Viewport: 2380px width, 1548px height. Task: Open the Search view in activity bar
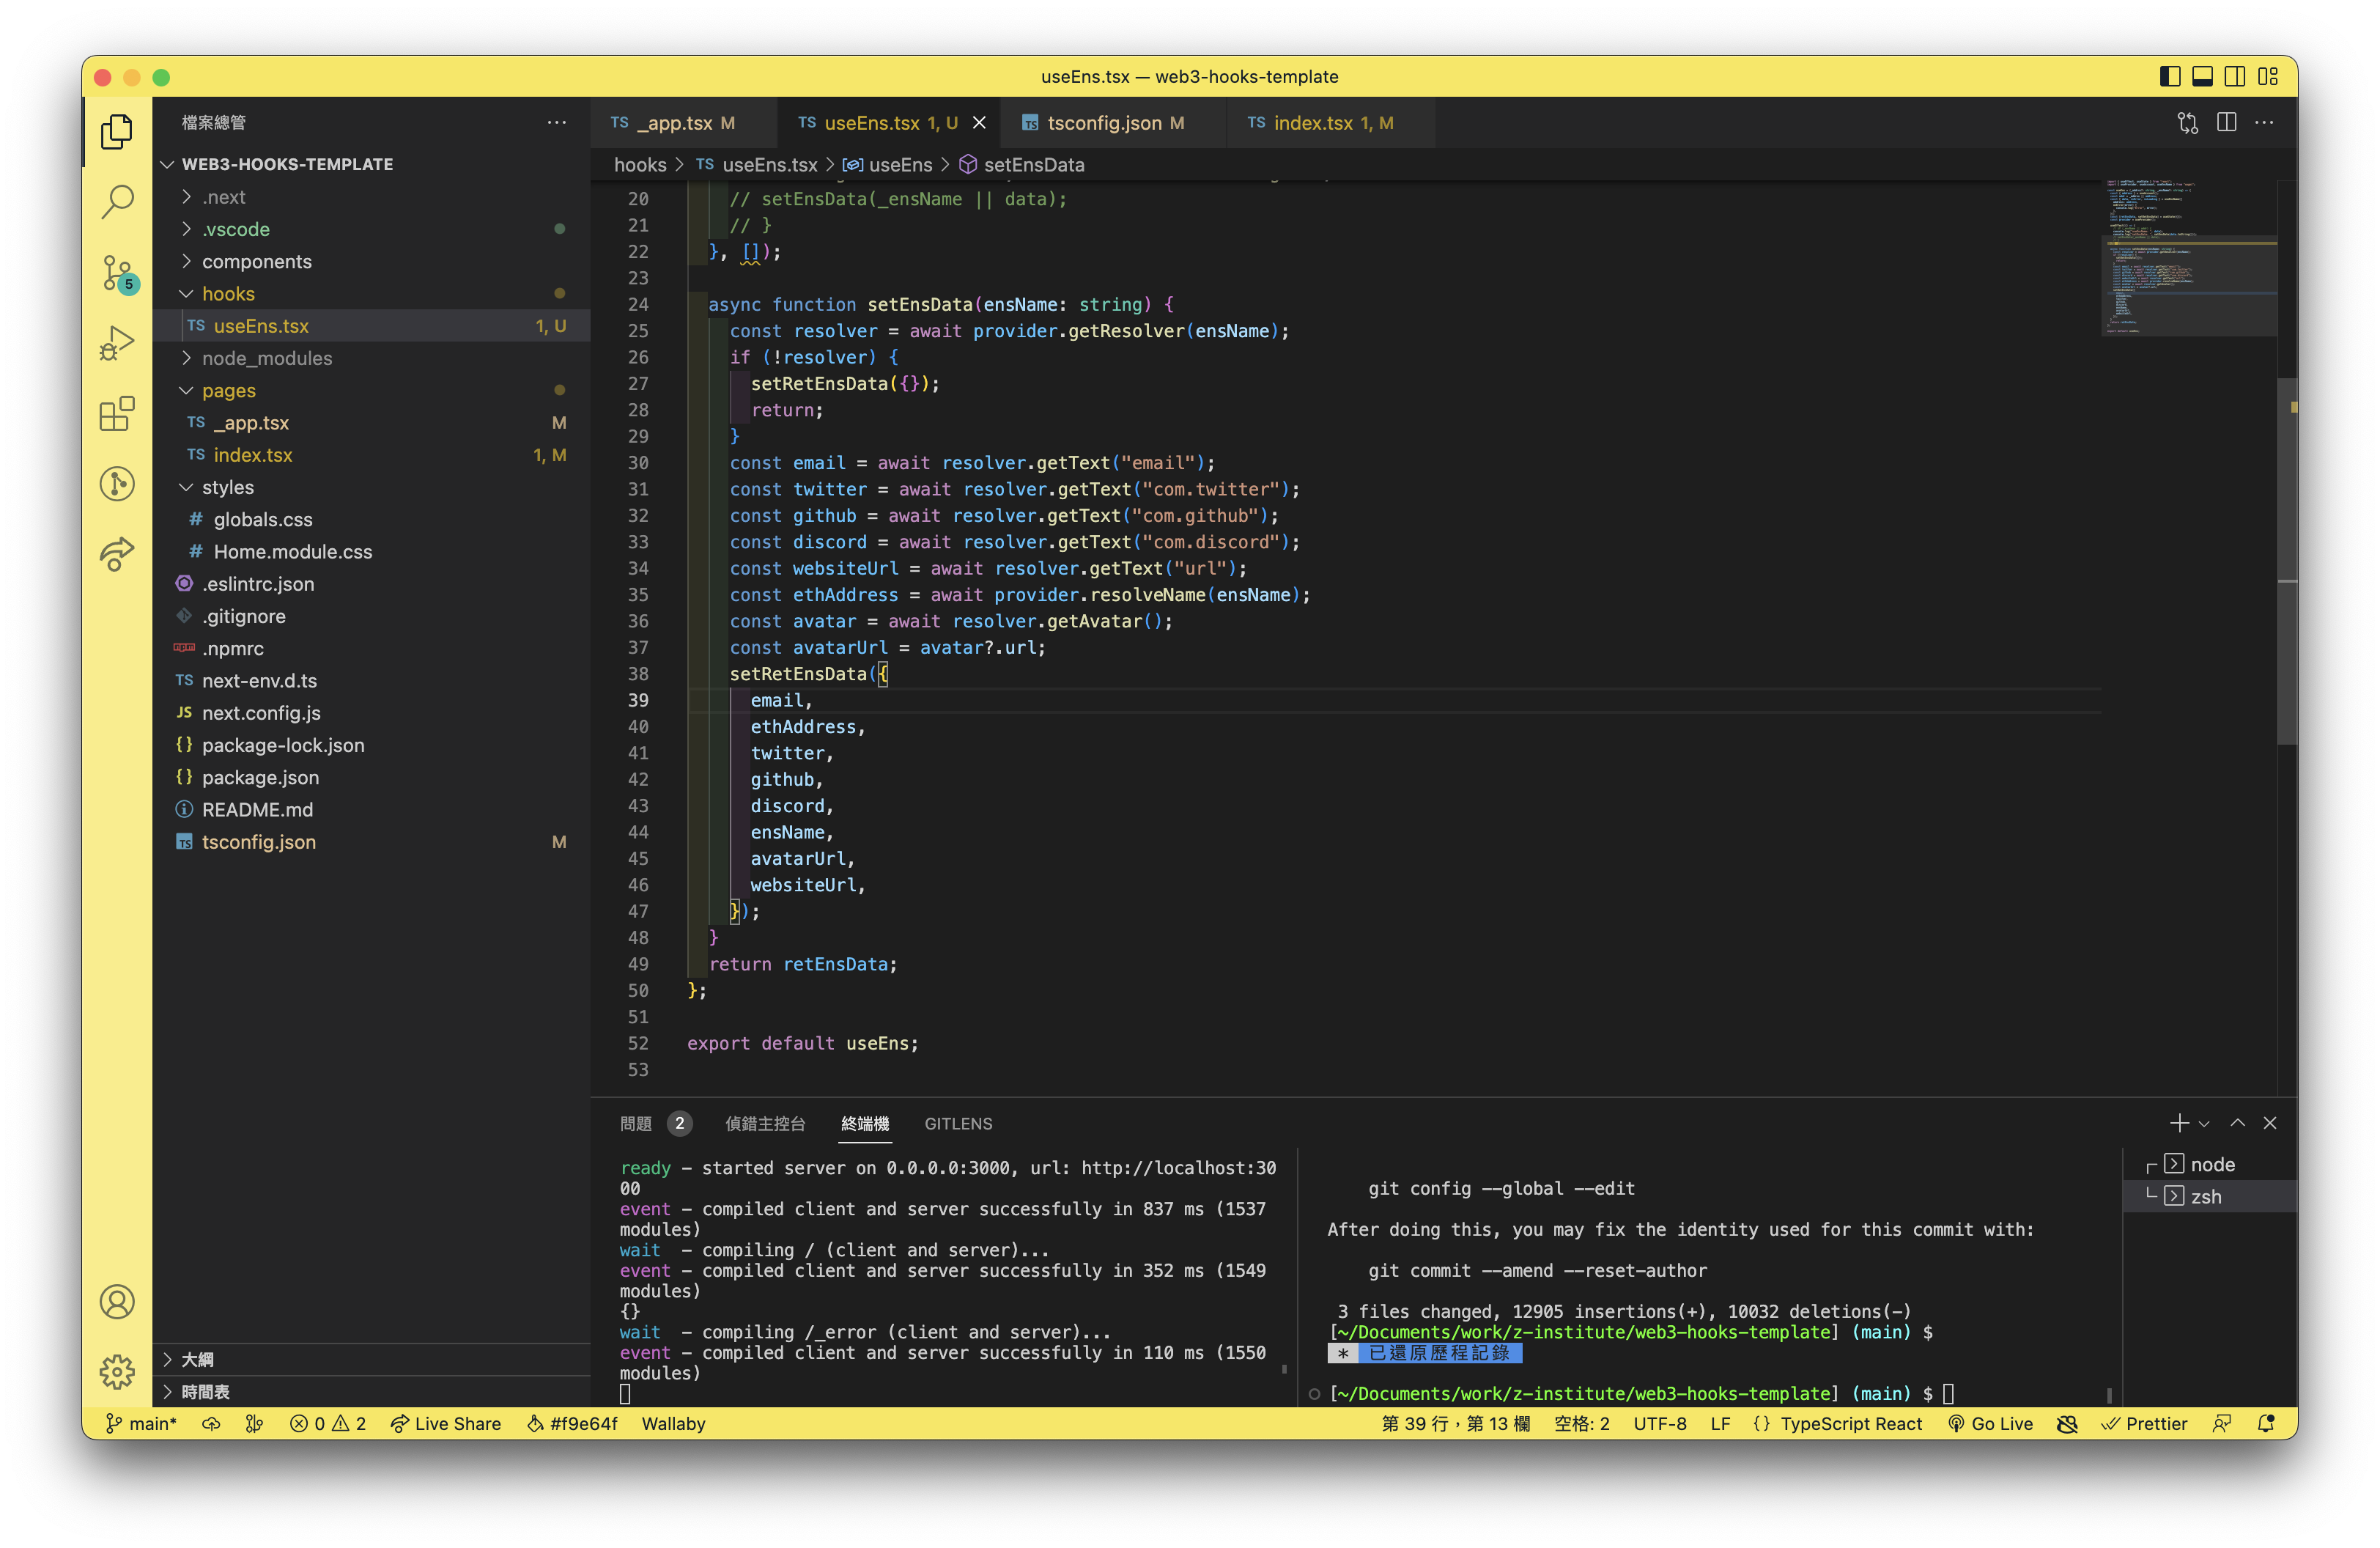(x=117, y=201)
